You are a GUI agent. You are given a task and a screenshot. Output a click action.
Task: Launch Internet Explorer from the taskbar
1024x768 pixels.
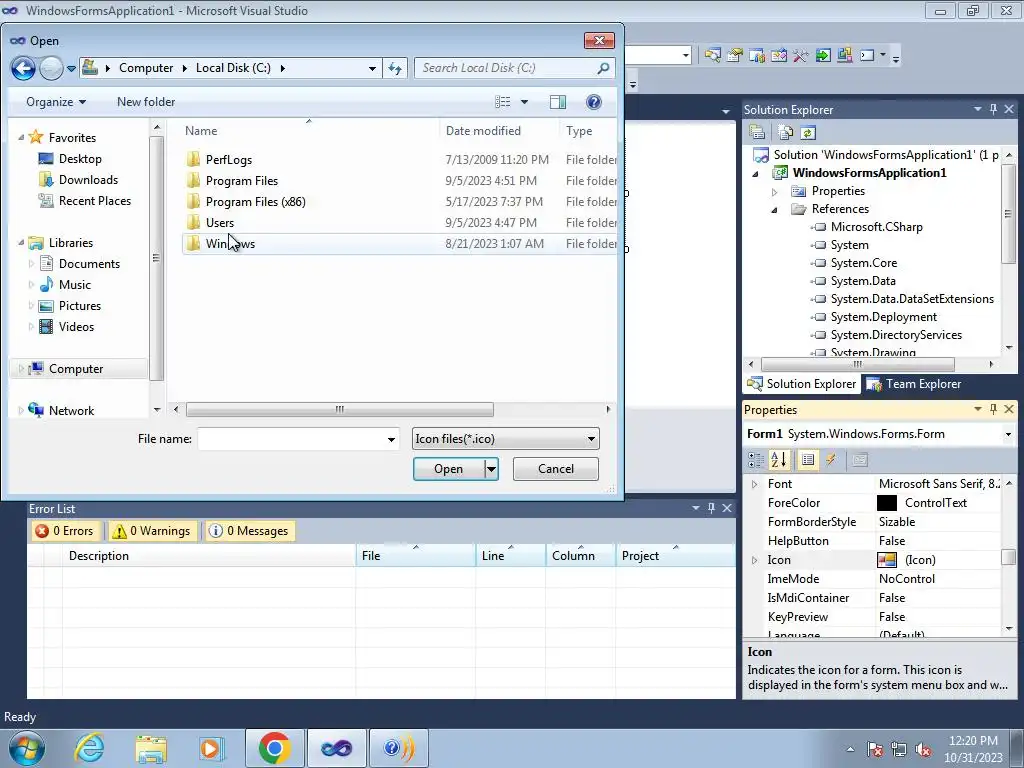[89, 748]
